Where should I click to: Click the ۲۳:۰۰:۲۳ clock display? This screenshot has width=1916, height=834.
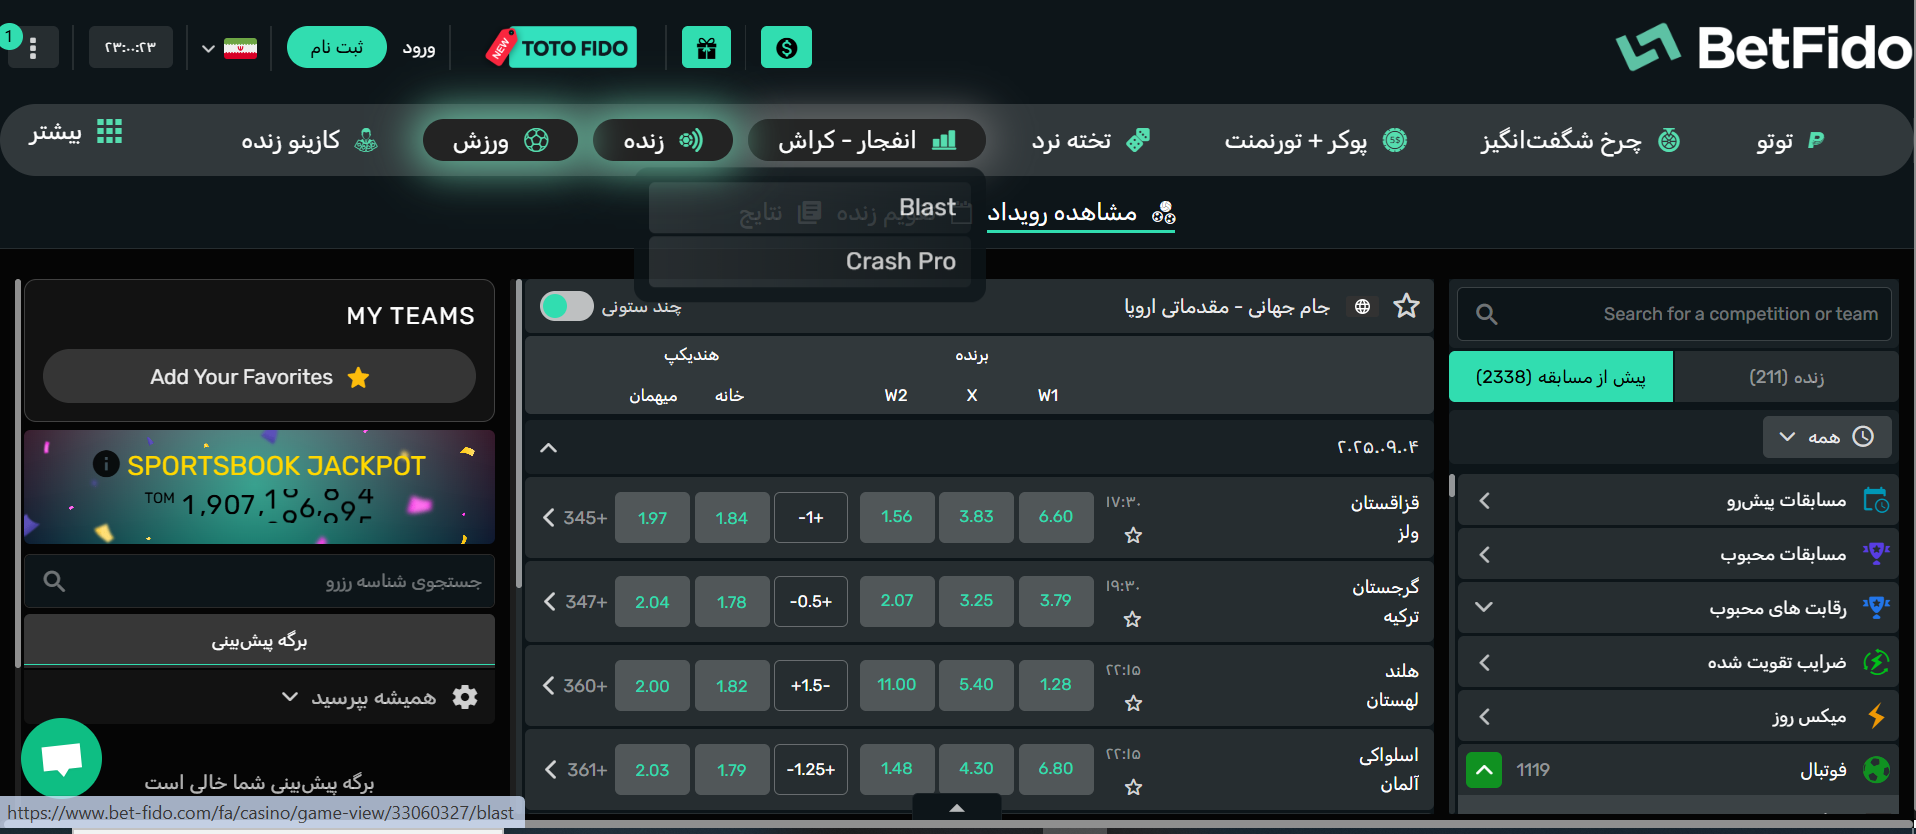pyautogui.click(x=131, y=47)
